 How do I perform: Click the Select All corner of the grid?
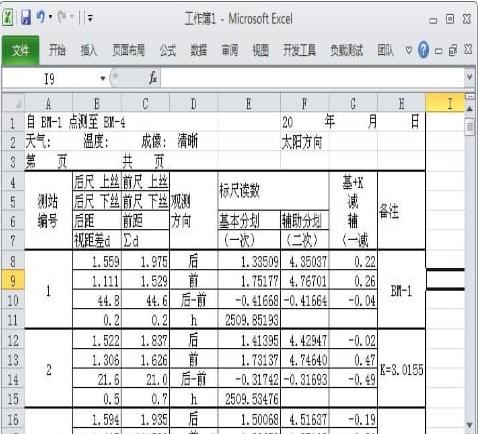(13, 103)
